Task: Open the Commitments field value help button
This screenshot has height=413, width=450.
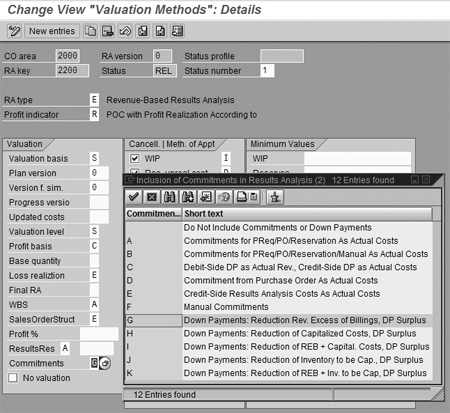Action: coord(105,363)
